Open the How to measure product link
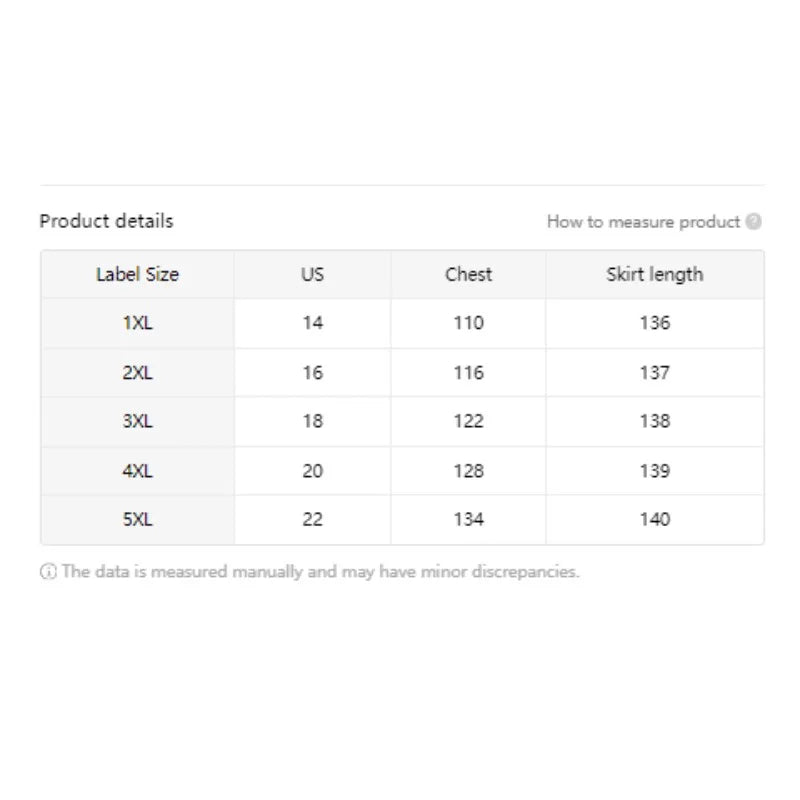Viewport: 800px width, 800px height. (643, 222)
